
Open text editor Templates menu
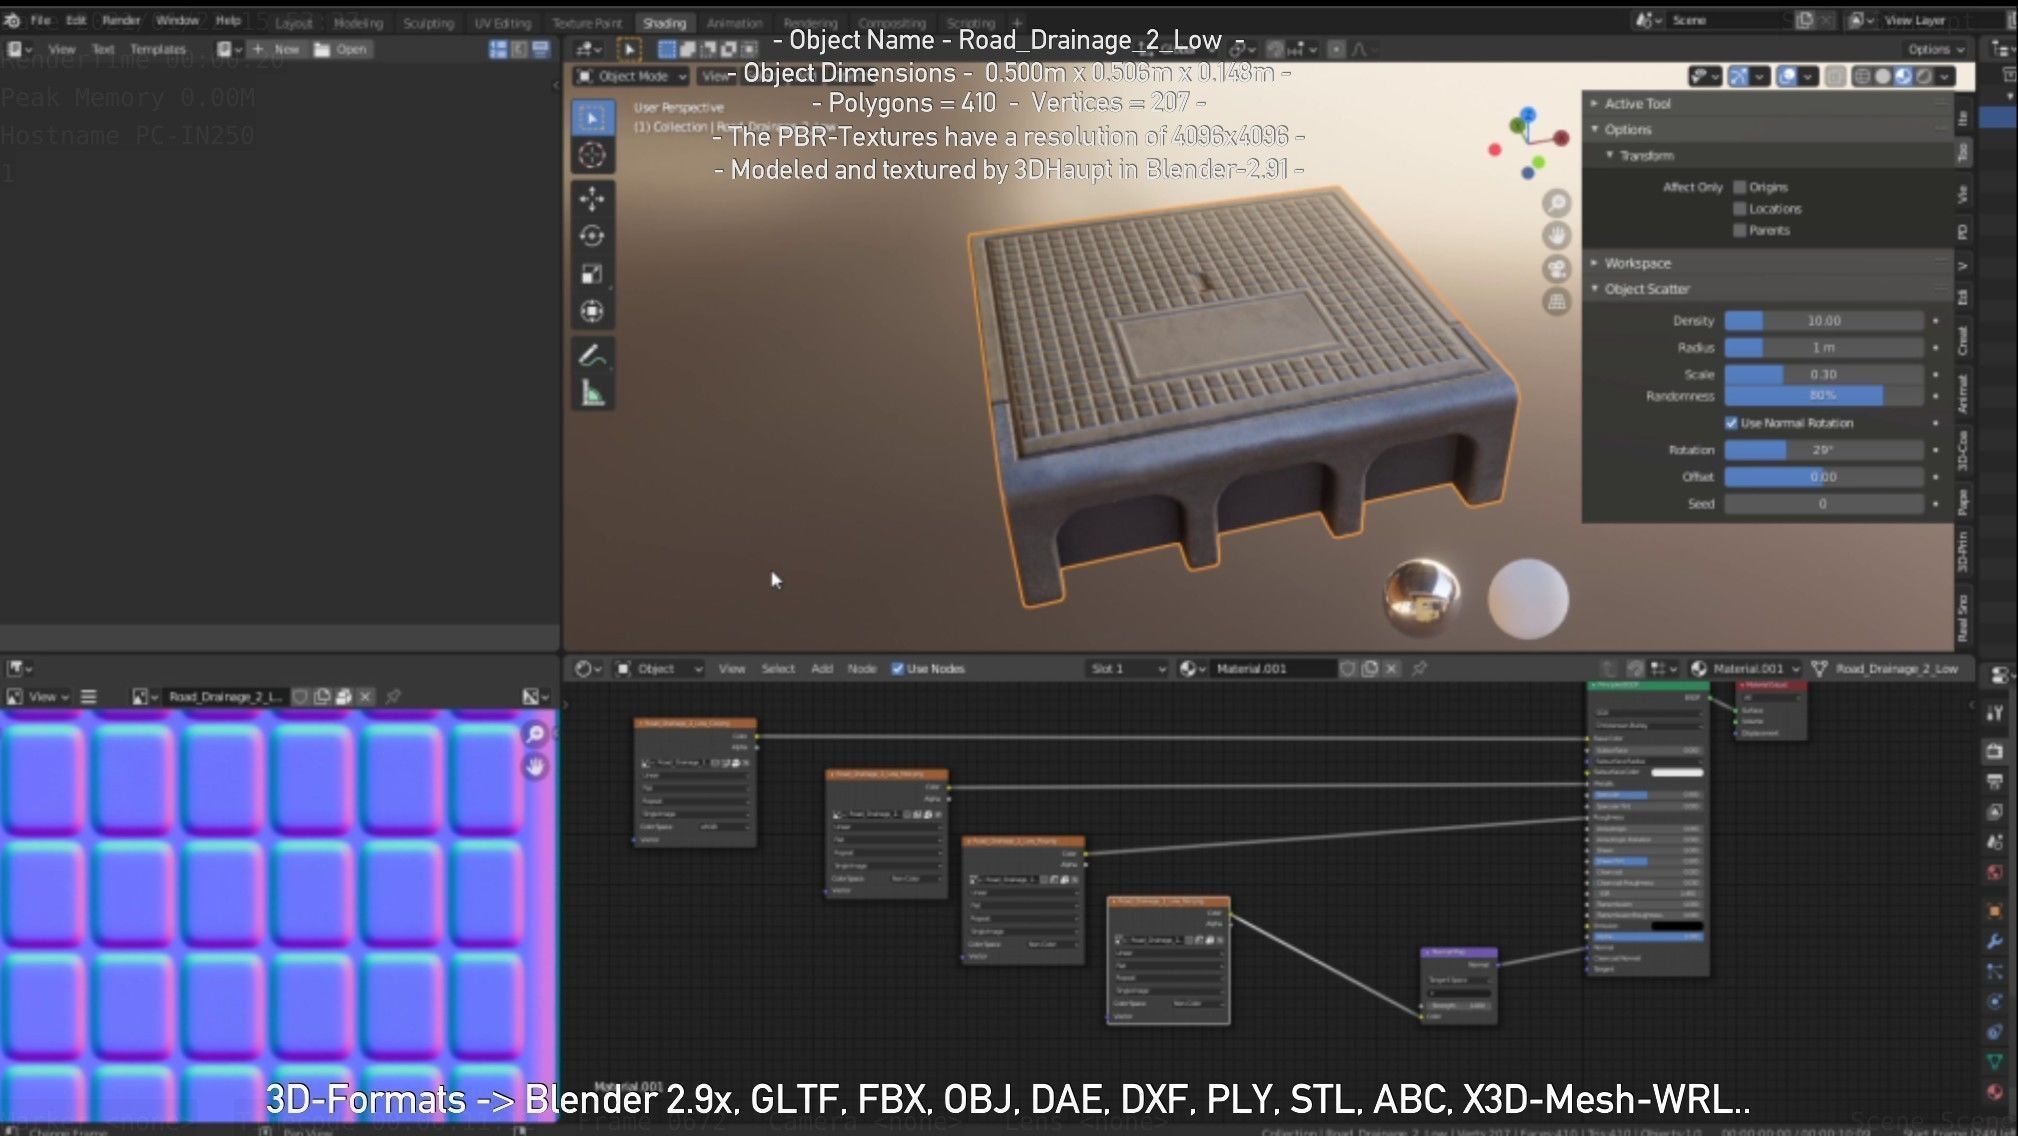(158, 49)
